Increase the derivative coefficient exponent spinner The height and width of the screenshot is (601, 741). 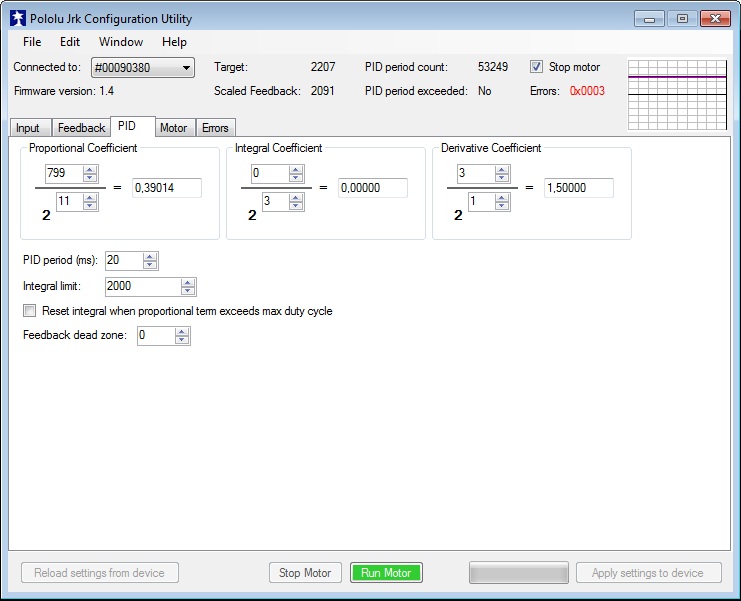click(x=503, y=198)
